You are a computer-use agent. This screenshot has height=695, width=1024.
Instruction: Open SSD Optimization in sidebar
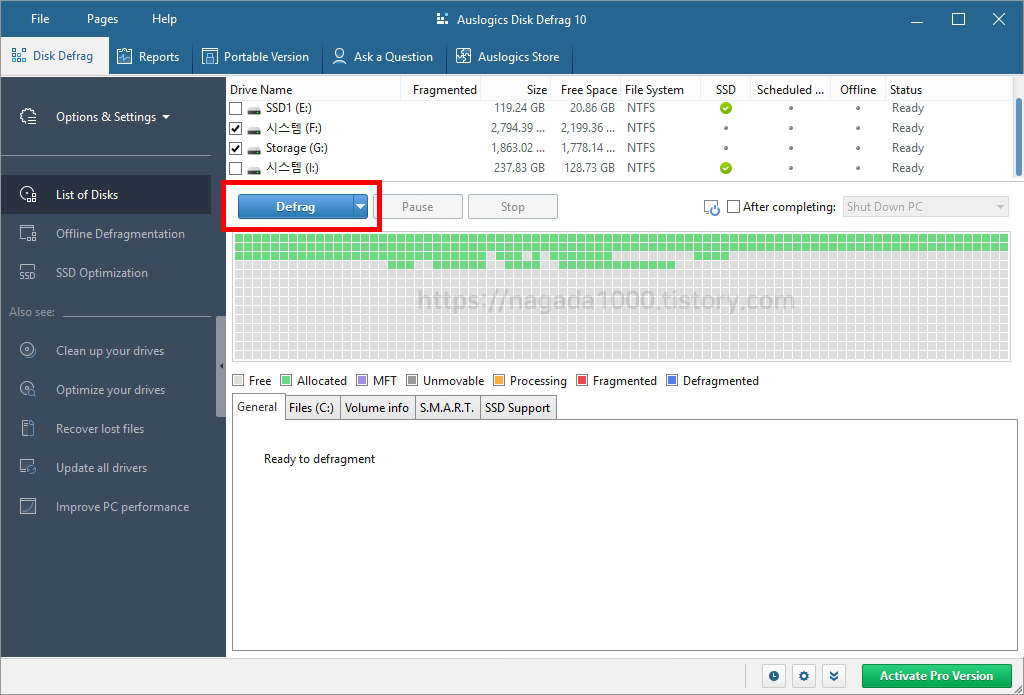point(102,273)
